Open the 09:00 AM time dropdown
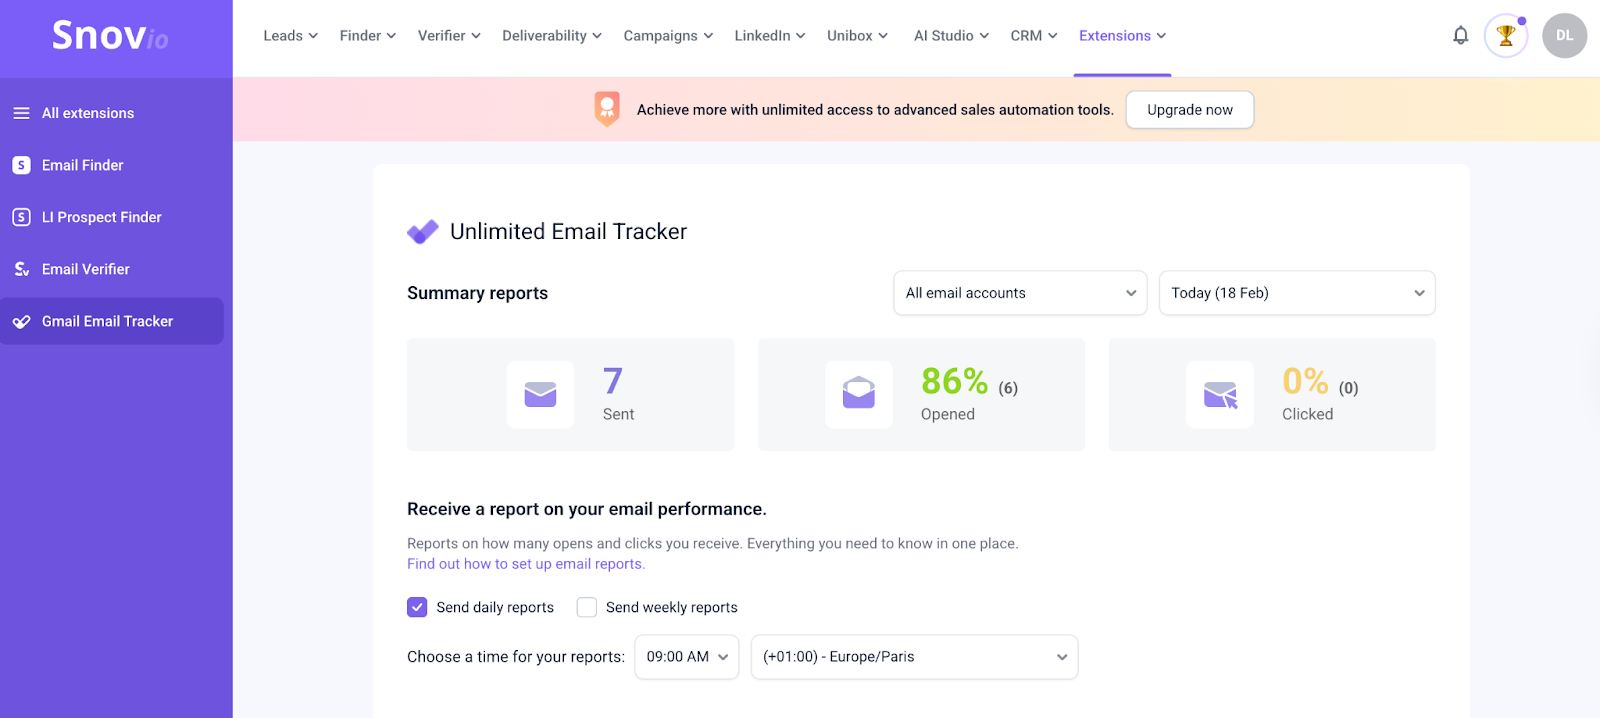The image size is (1600, 718). (x=687, y=657)
